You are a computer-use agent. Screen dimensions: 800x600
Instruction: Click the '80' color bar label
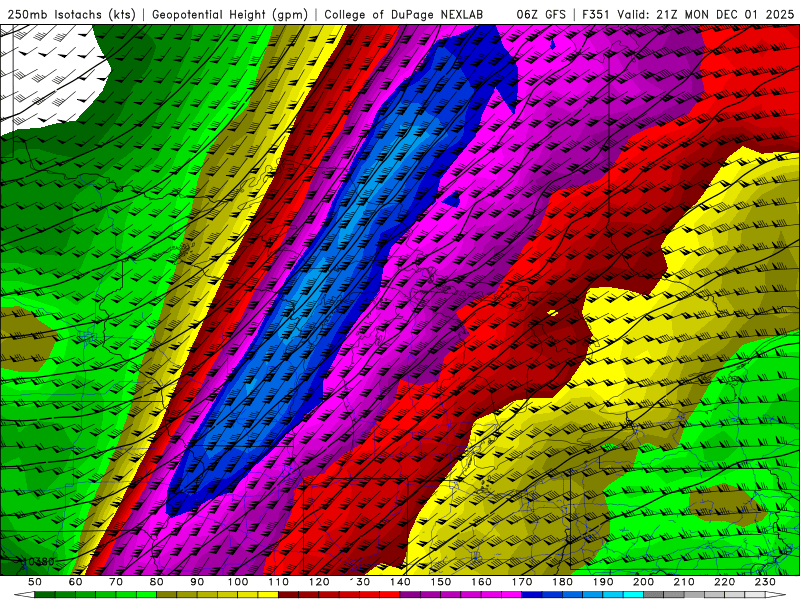[157, 582]
